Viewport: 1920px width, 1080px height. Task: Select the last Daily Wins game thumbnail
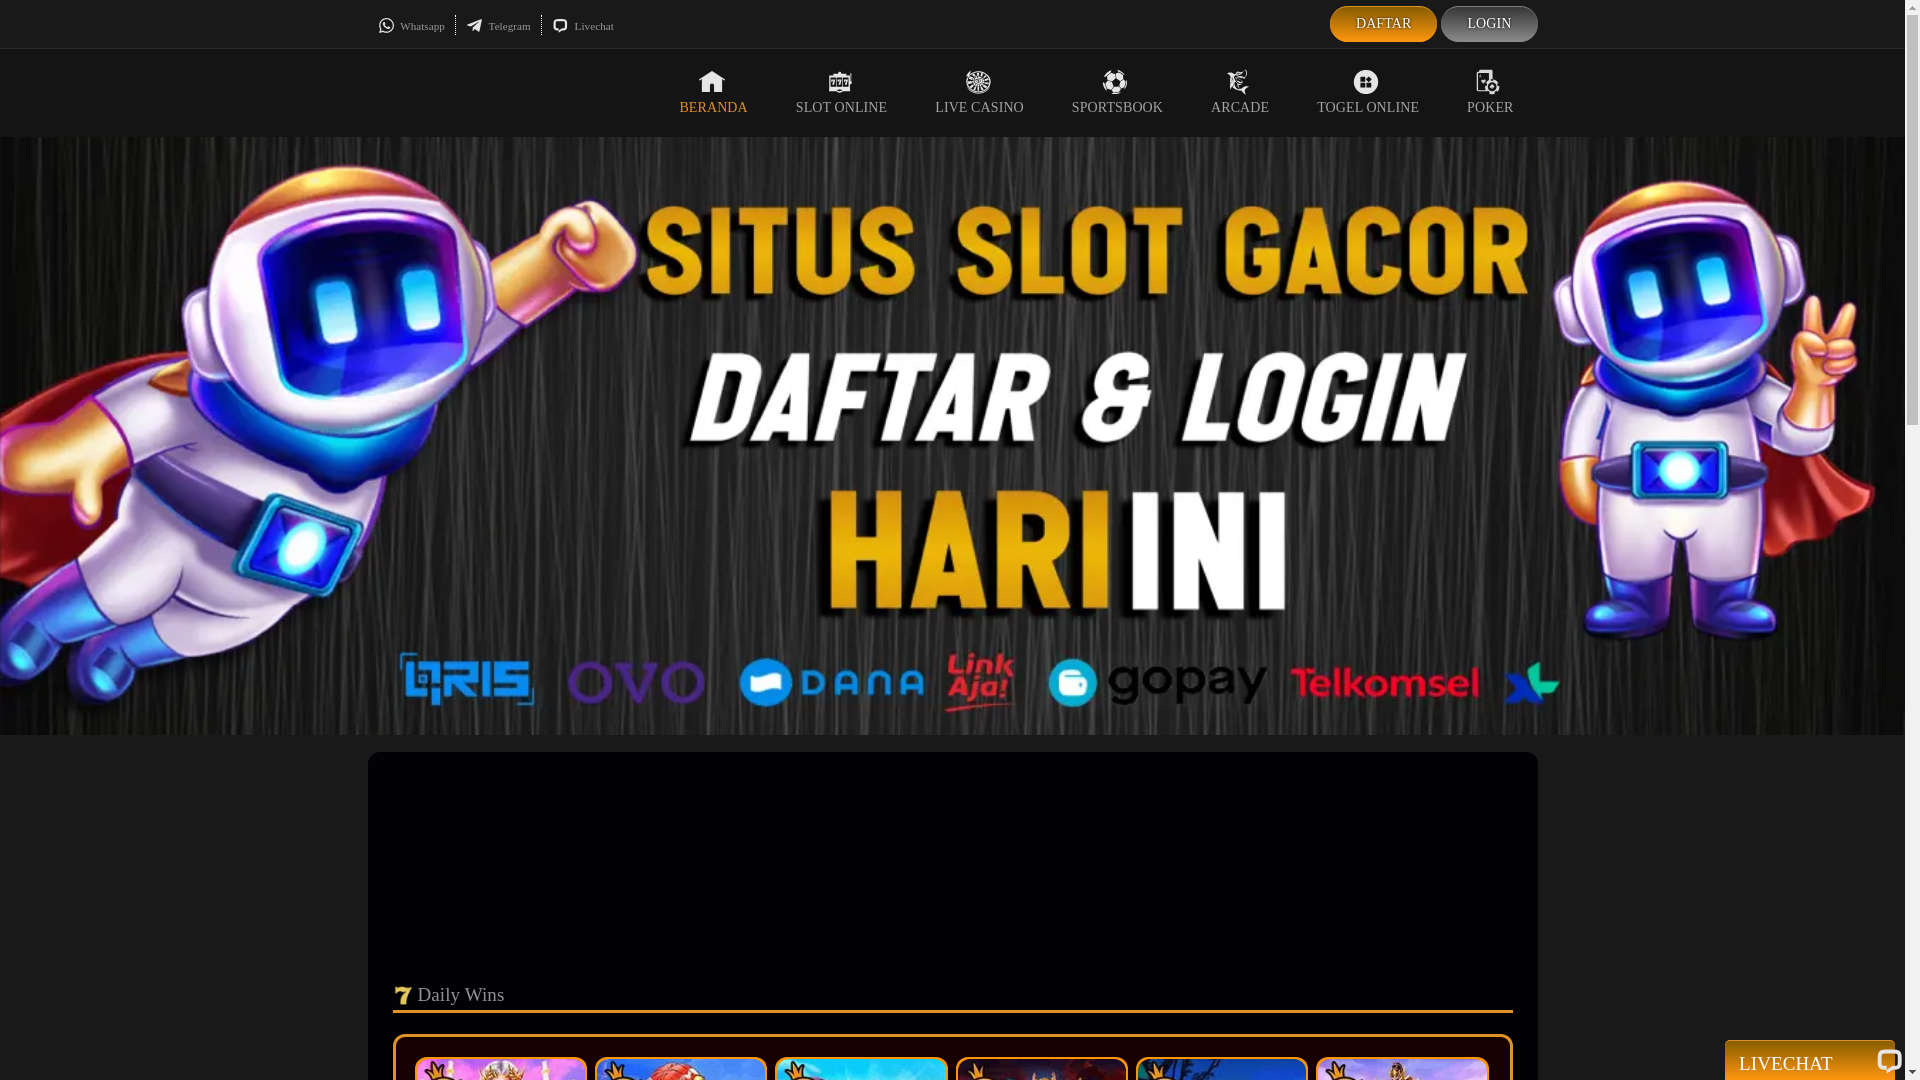(x=1402, y=1069)
